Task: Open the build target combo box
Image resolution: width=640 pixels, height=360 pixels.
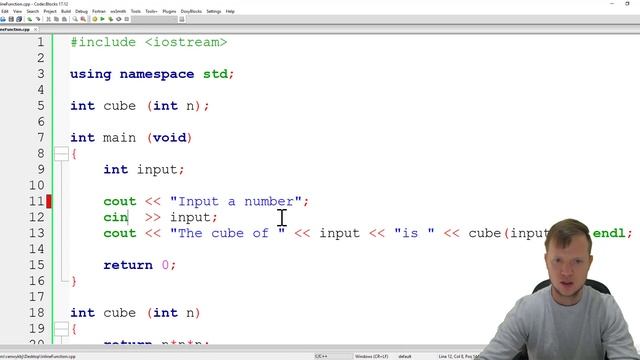Action: (154, 19)
